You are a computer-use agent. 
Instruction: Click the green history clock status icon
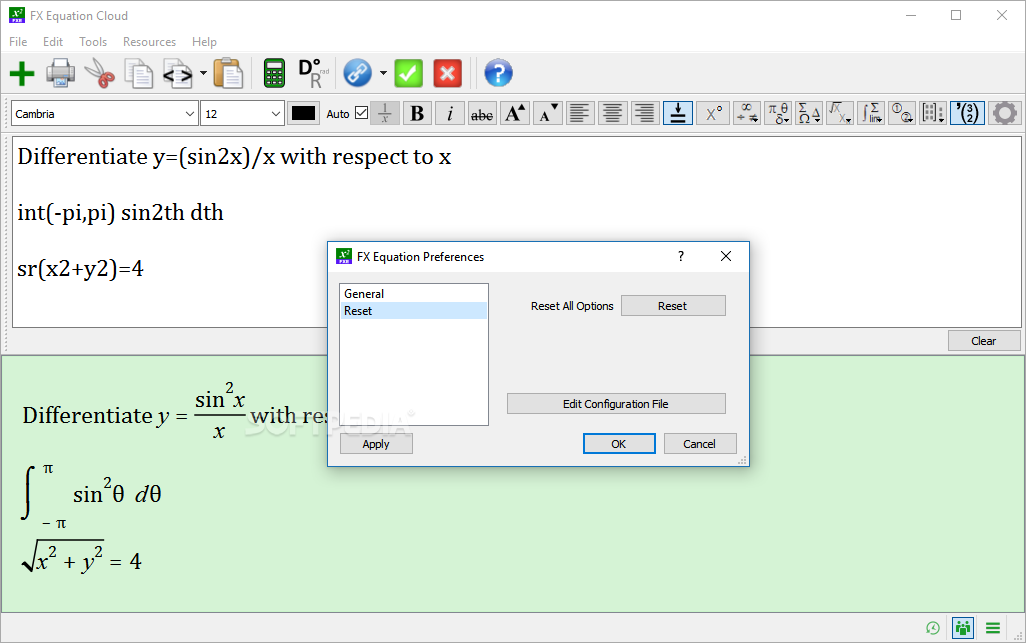tap(933, 629)
